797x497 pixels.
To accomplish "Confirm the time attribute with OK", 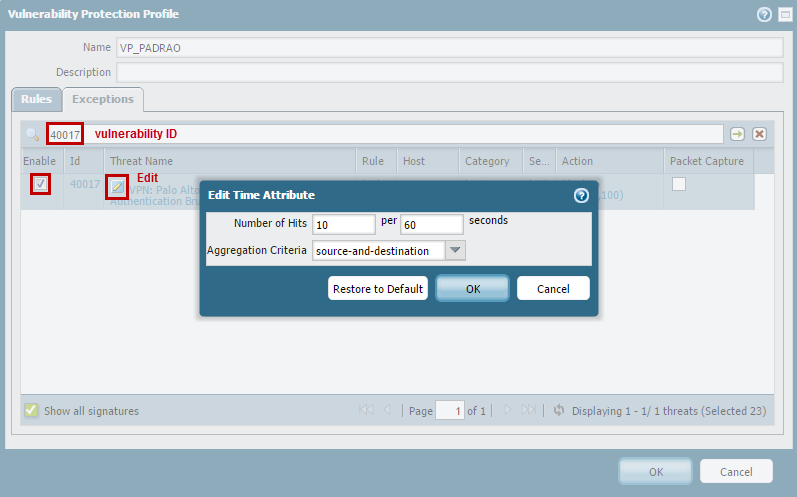I will pos(472,288).
